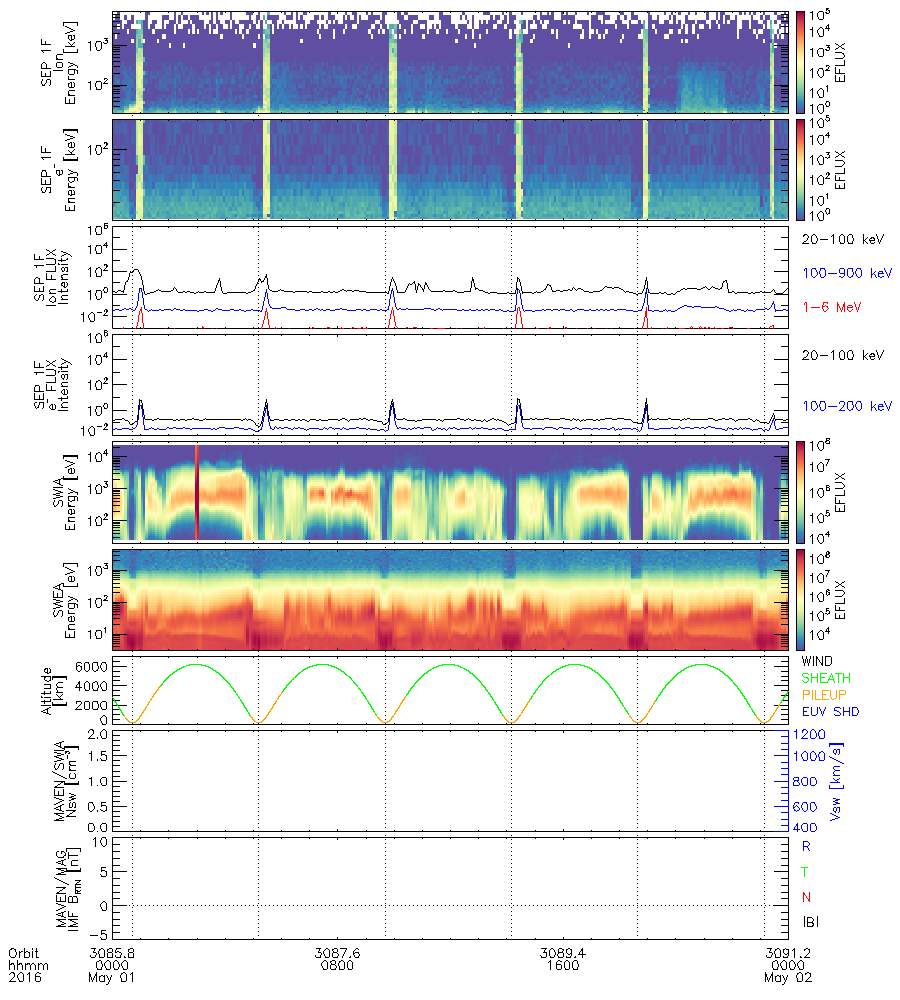Select the WIND region legend label
The width and height of the screenshot is (900, 1000).
[820, 662]
